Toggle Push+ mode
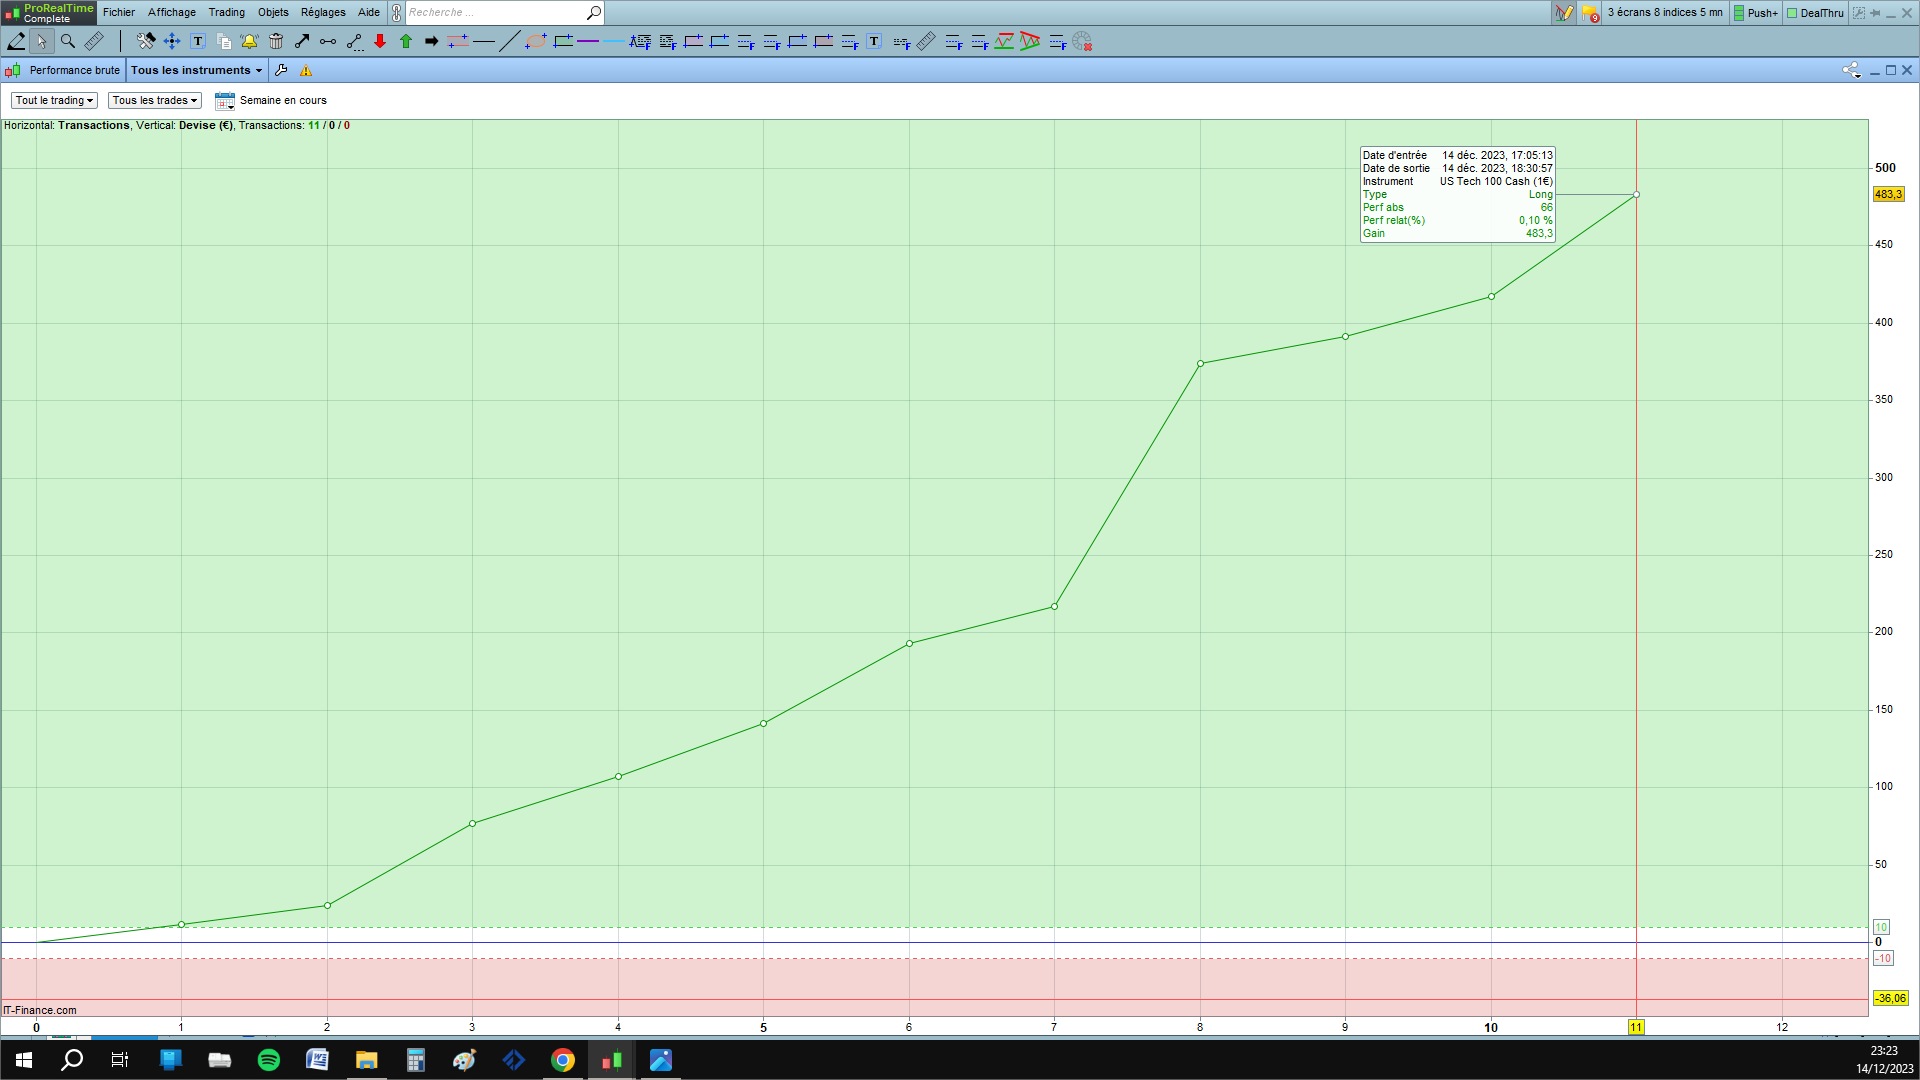 click(x=1756, y=13)
